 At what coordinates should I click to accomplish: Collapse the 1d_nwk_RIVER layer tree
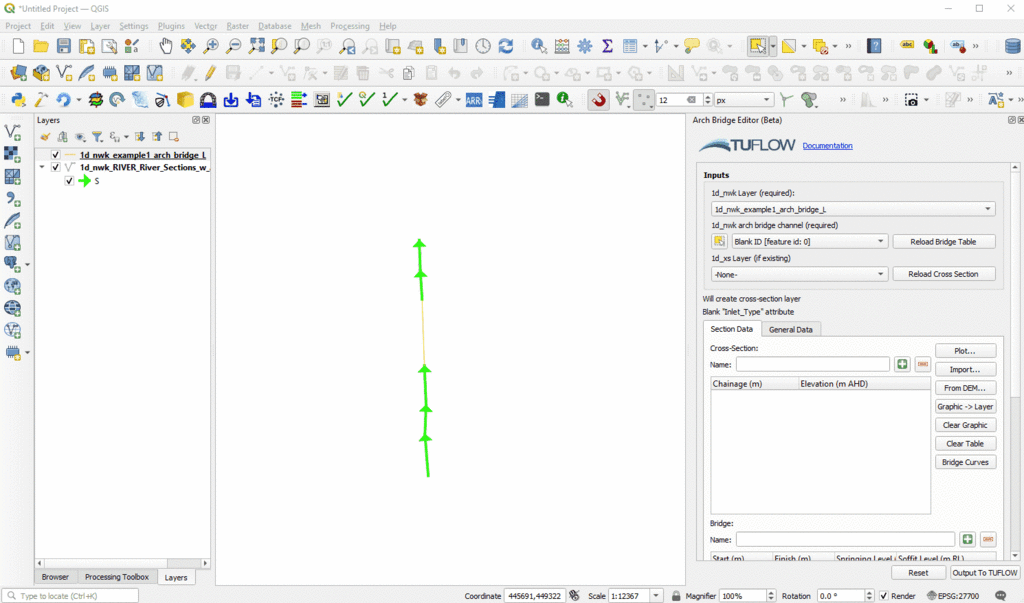coord(41,168)
